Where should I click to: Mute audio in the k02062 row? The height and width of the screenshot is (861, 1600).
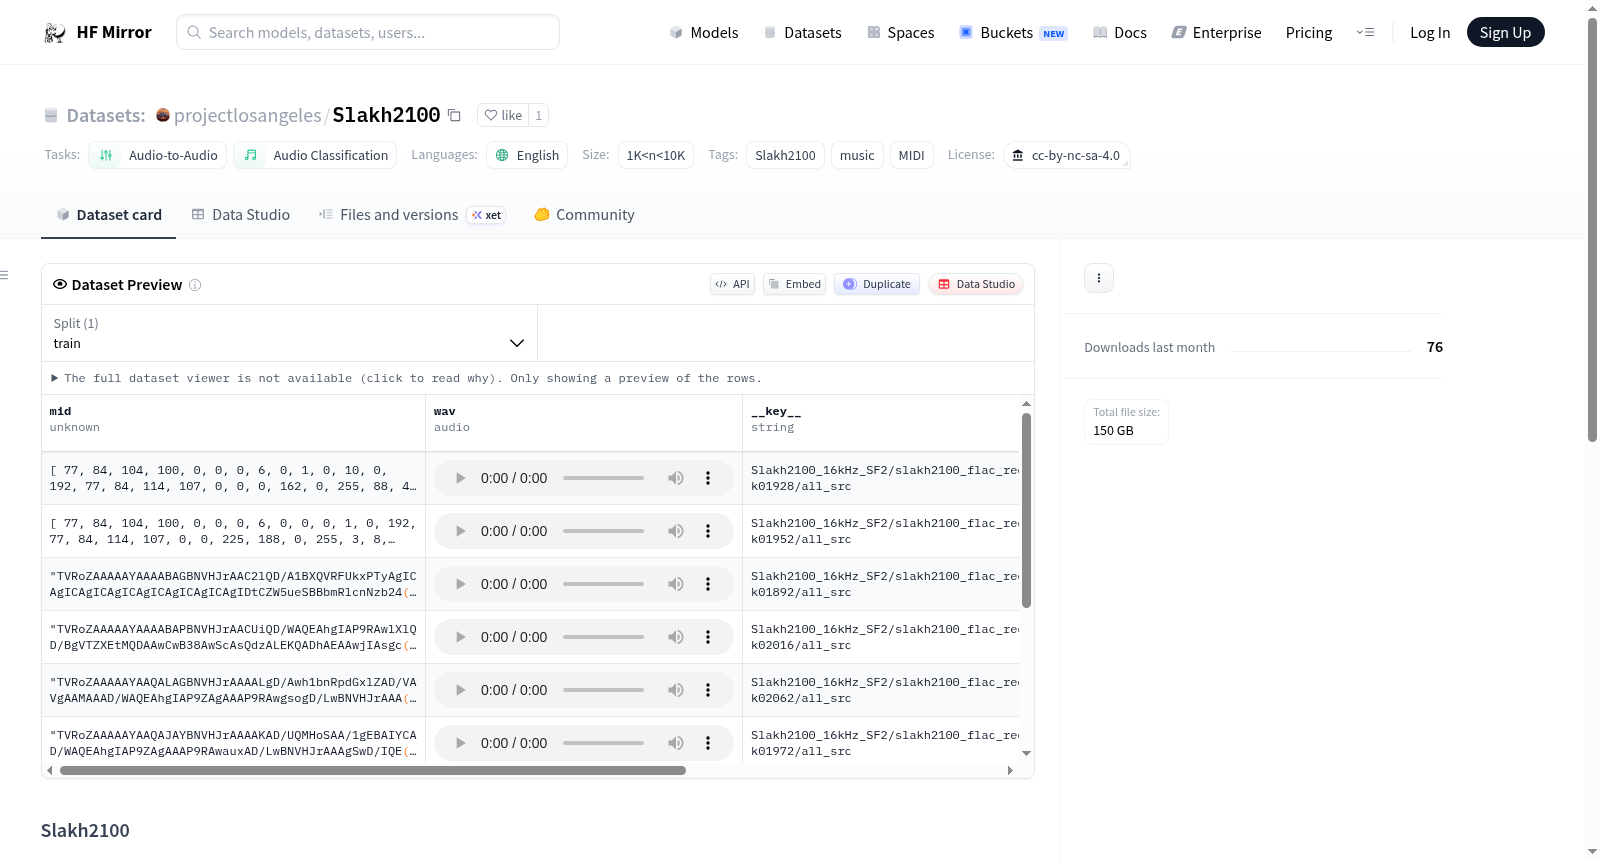(x=676, y=690)
